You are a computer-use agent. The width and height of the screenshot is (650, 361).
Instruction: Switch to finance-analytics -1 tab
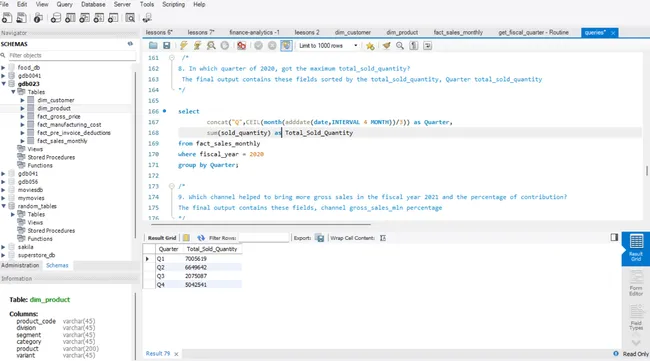click(254, 32)
